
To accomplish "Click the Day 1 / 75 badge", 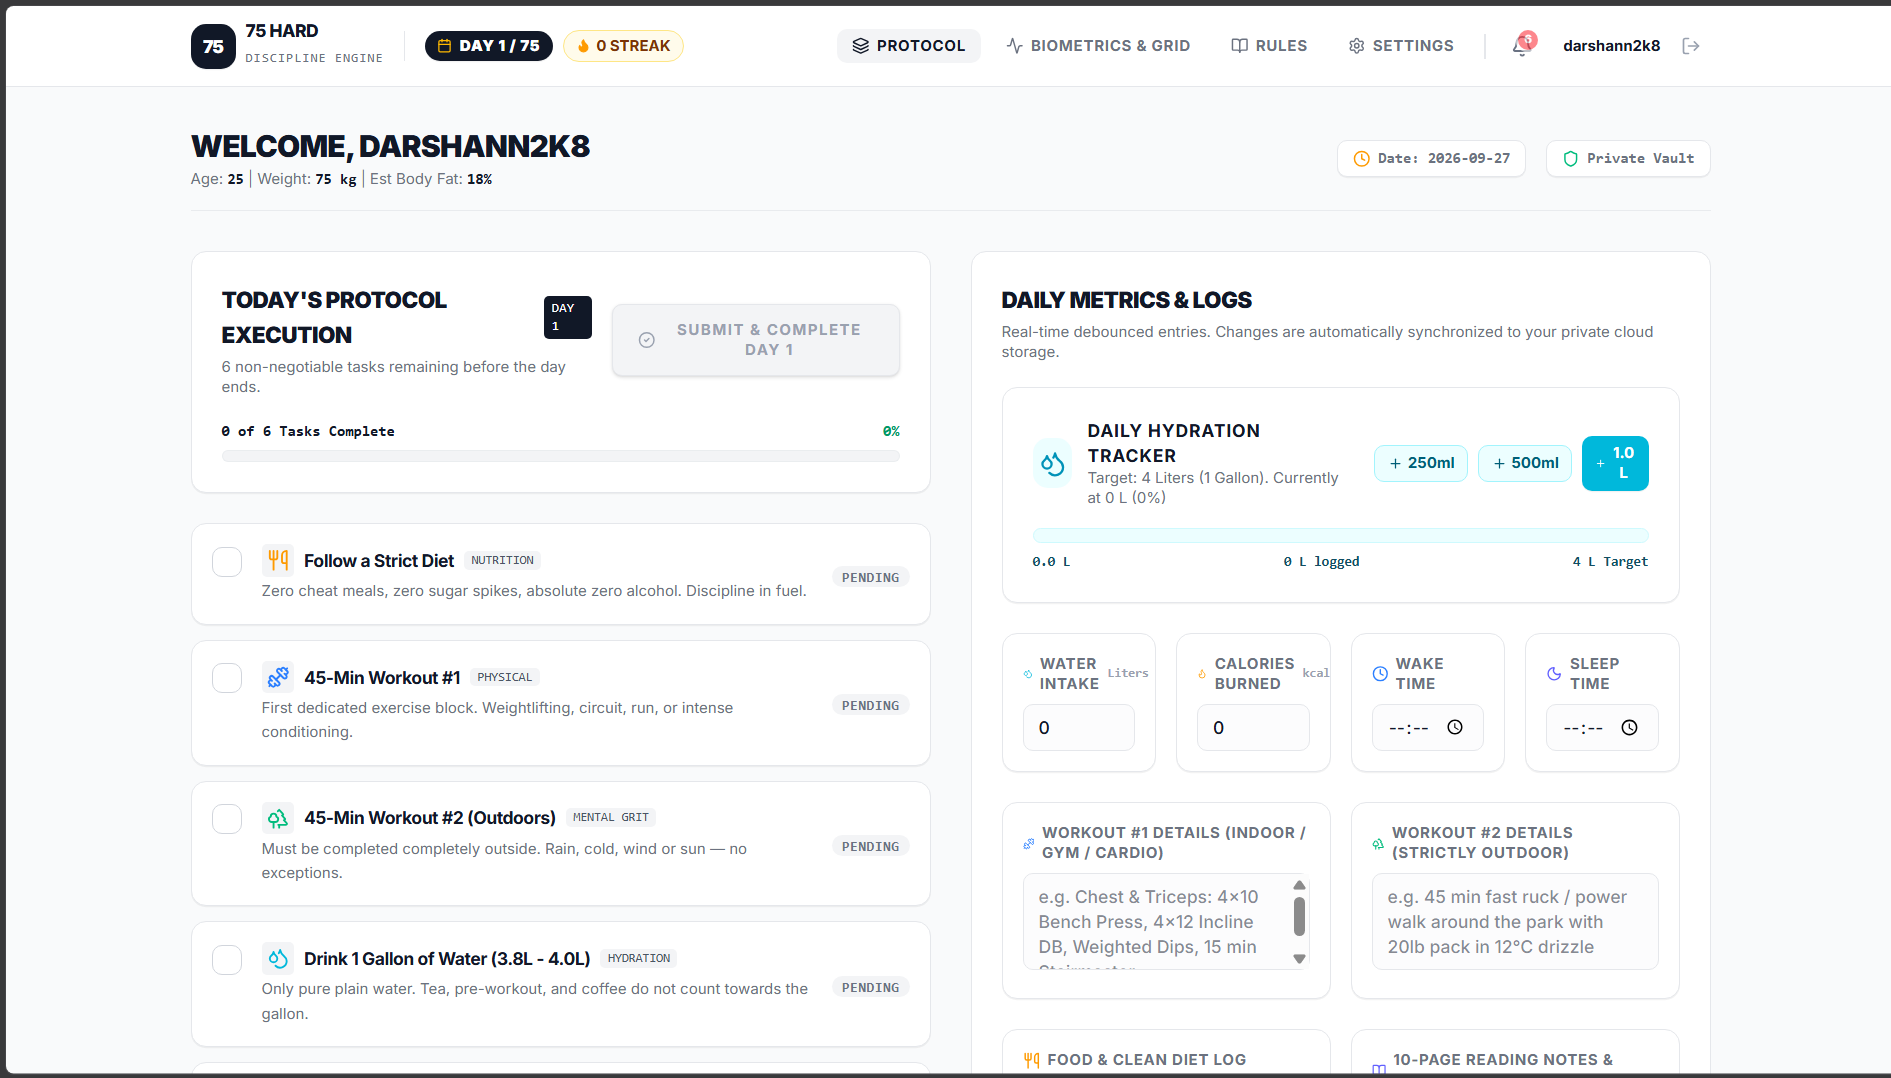I will pos(489,46).
